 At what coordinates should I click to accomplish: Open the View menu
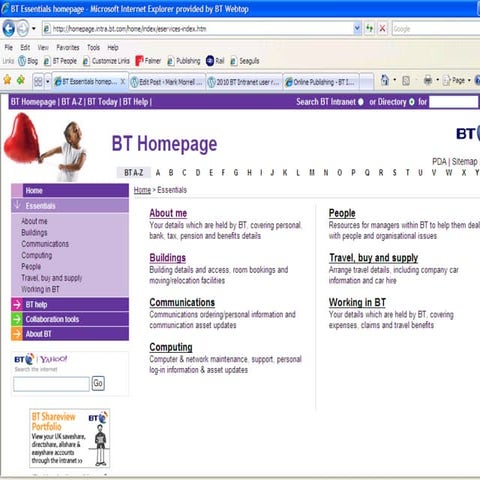(43, 48)
